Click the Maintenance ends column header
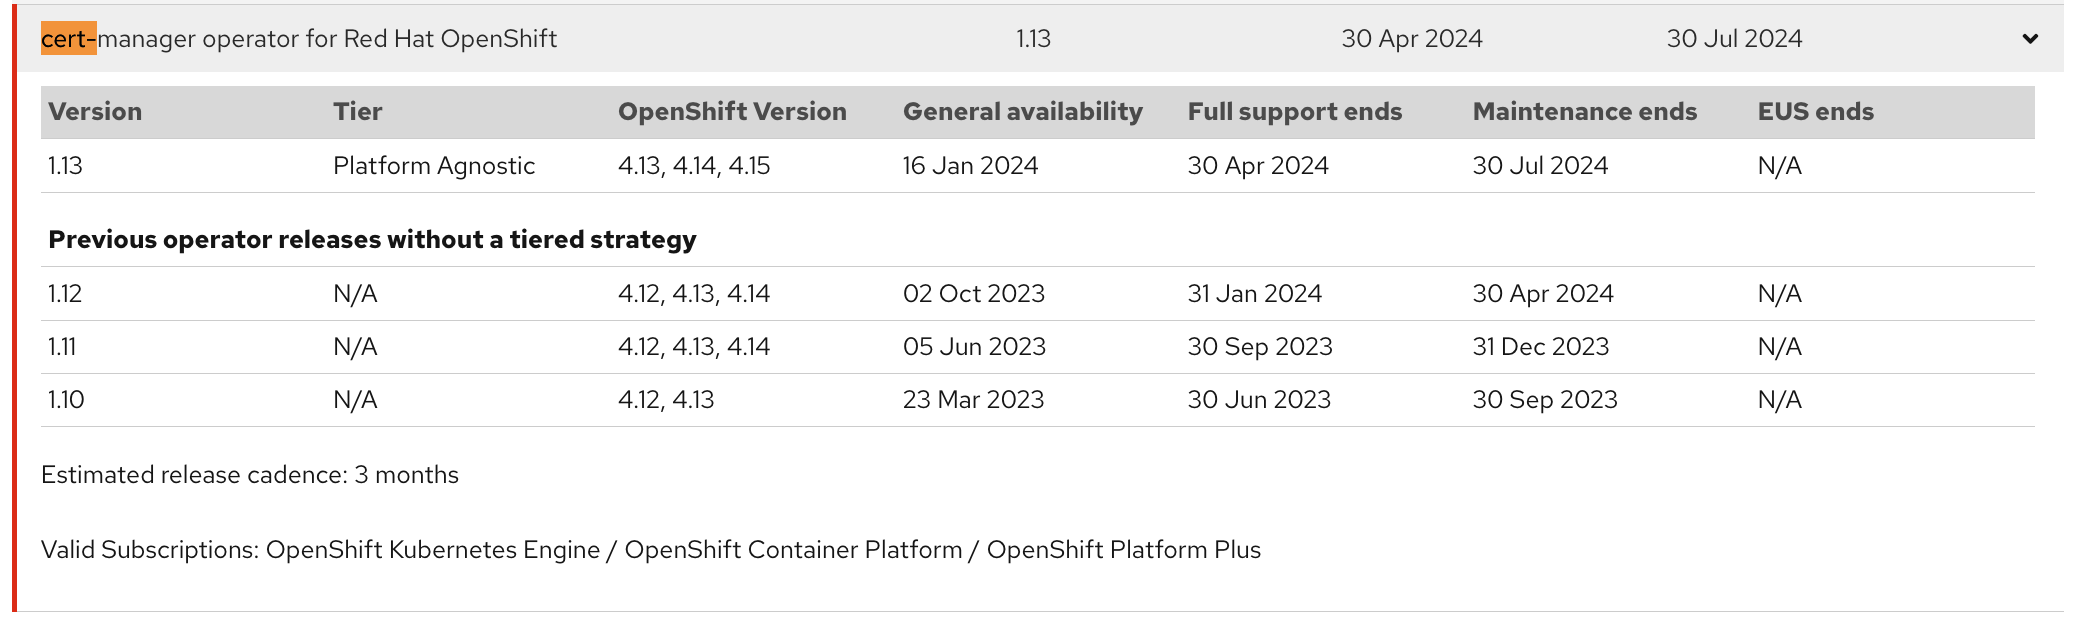2082x618 pixels. pyautogui.click(x=1584, y=112)
